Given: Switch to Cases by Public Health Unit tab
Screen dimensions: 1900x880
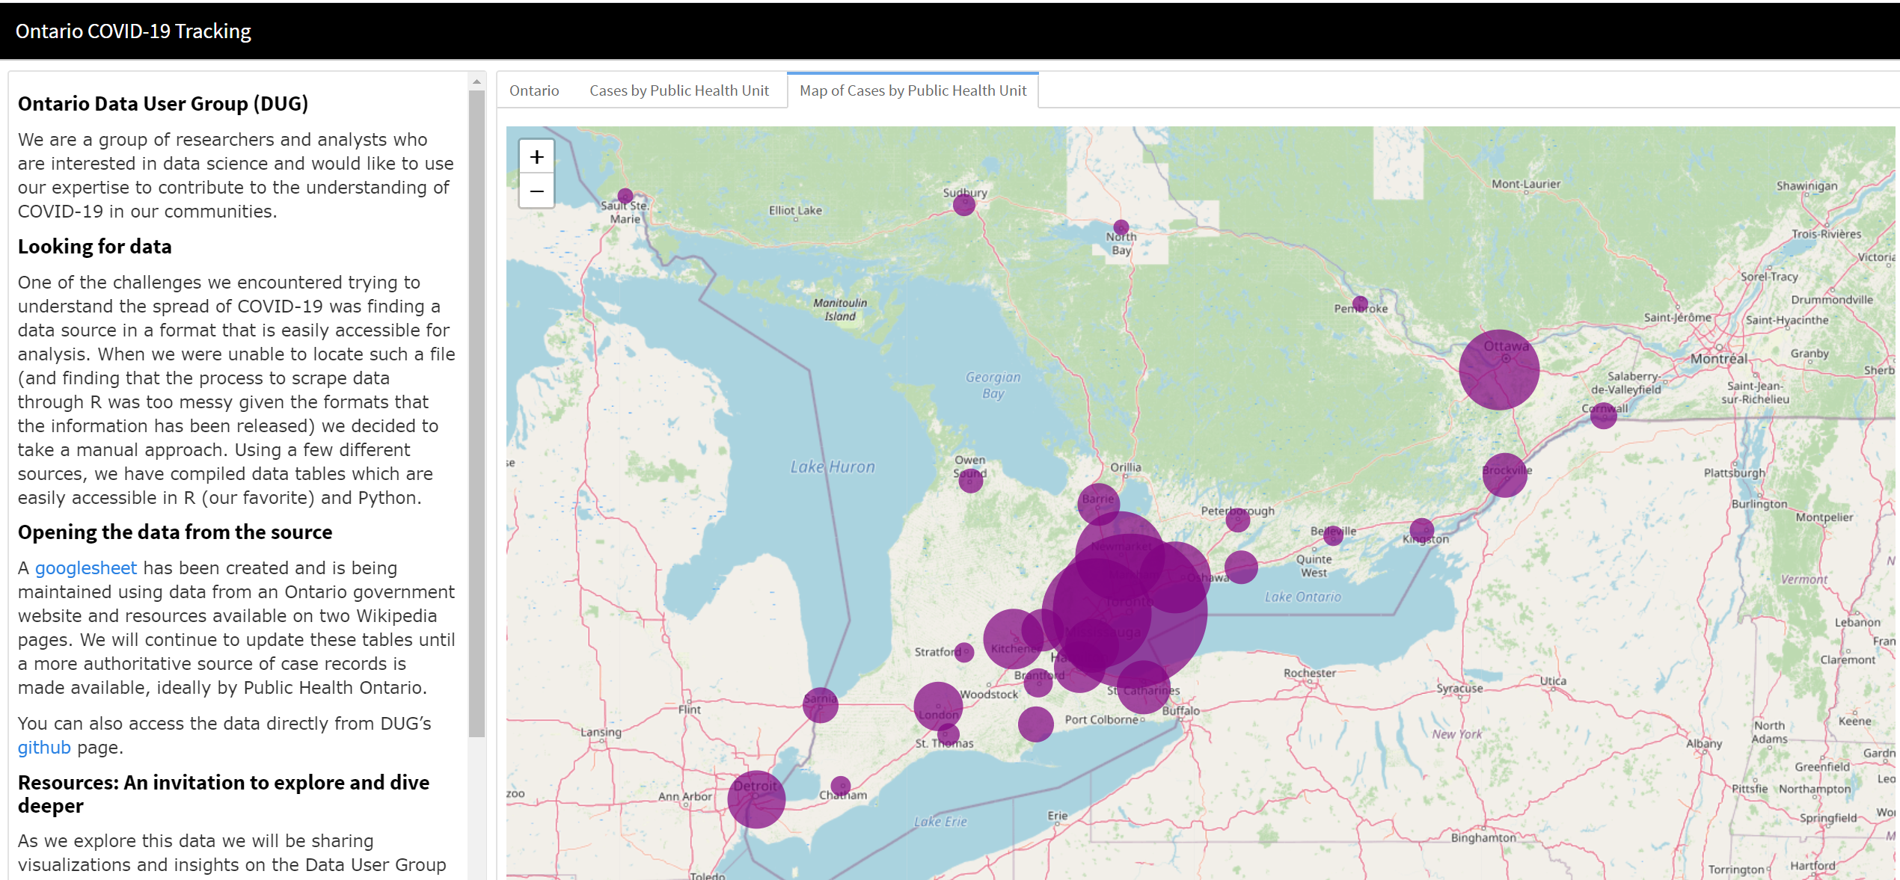Looking at the screenshot, I should click(x=679, y=90).
